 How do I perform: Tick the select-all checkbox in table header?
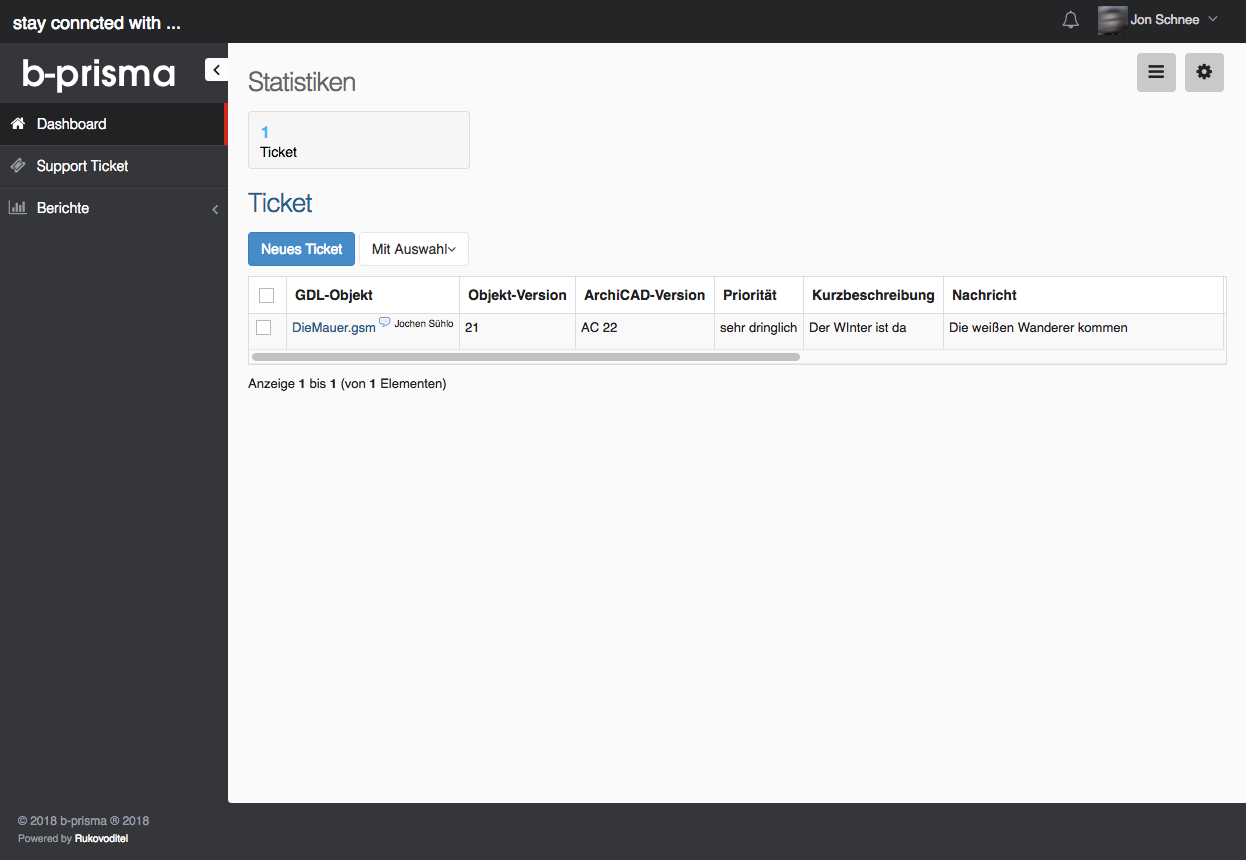(x=266, y=295)
